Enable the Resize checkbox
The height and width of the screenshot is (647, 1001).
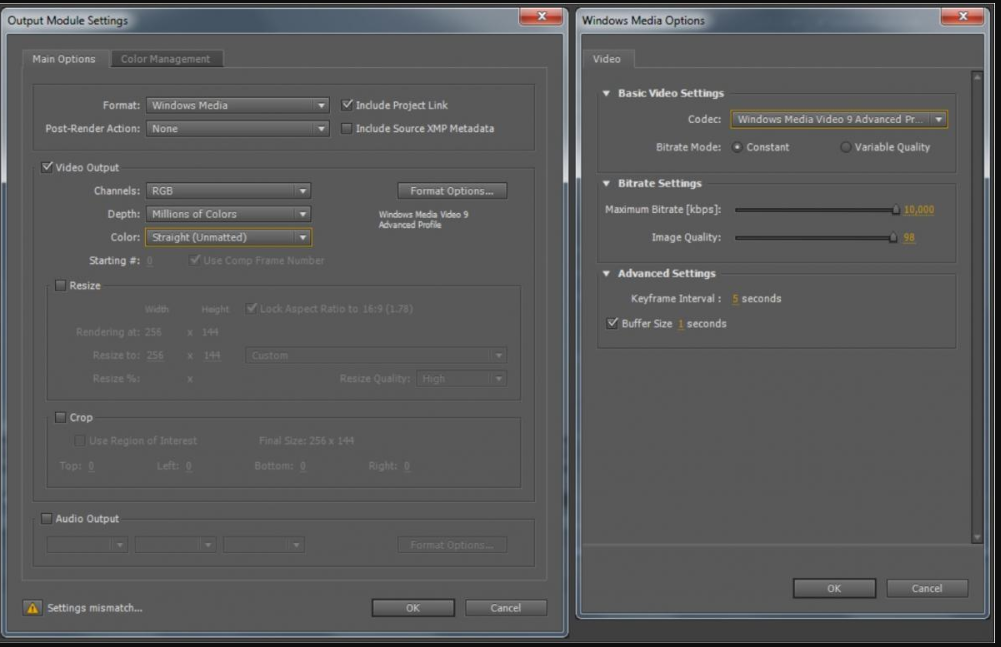61,285
